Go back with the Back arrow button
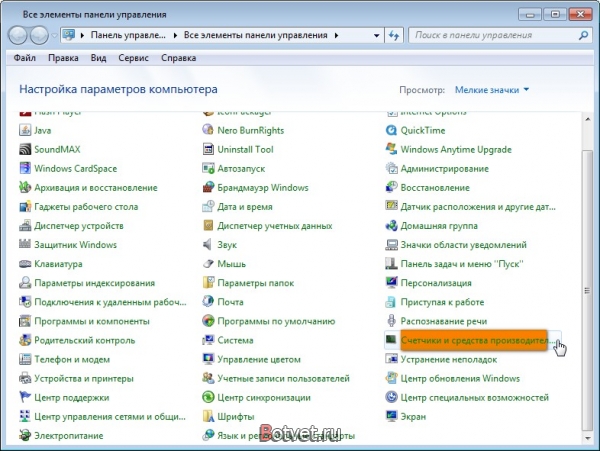The image size is (600, 451). [18, 36]
